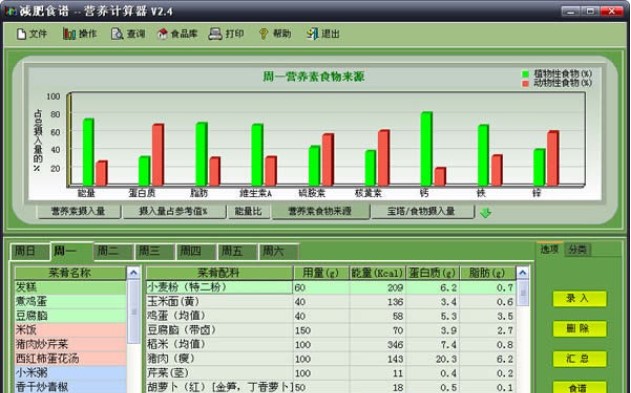631x393 pixels.
Task: Click the 打印 printer icon
Action: click(x=215, y=34)
